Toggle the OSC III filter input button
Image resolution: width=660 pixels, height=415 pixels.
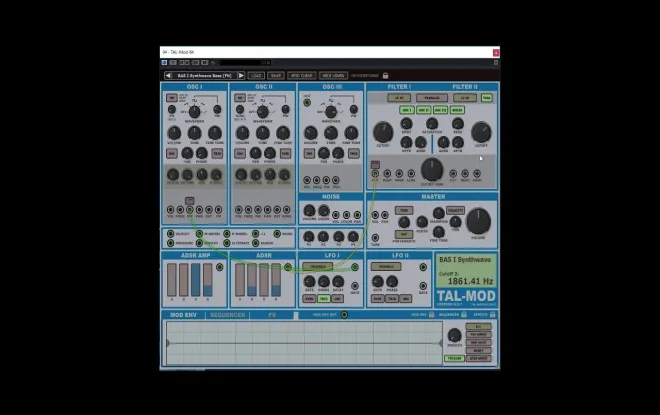pos(440,110)
